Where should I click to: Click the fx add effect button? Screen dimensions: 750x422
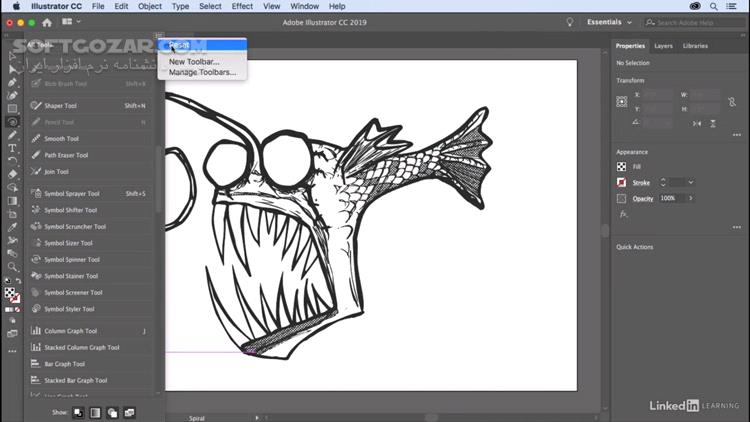tap(623, 214)
